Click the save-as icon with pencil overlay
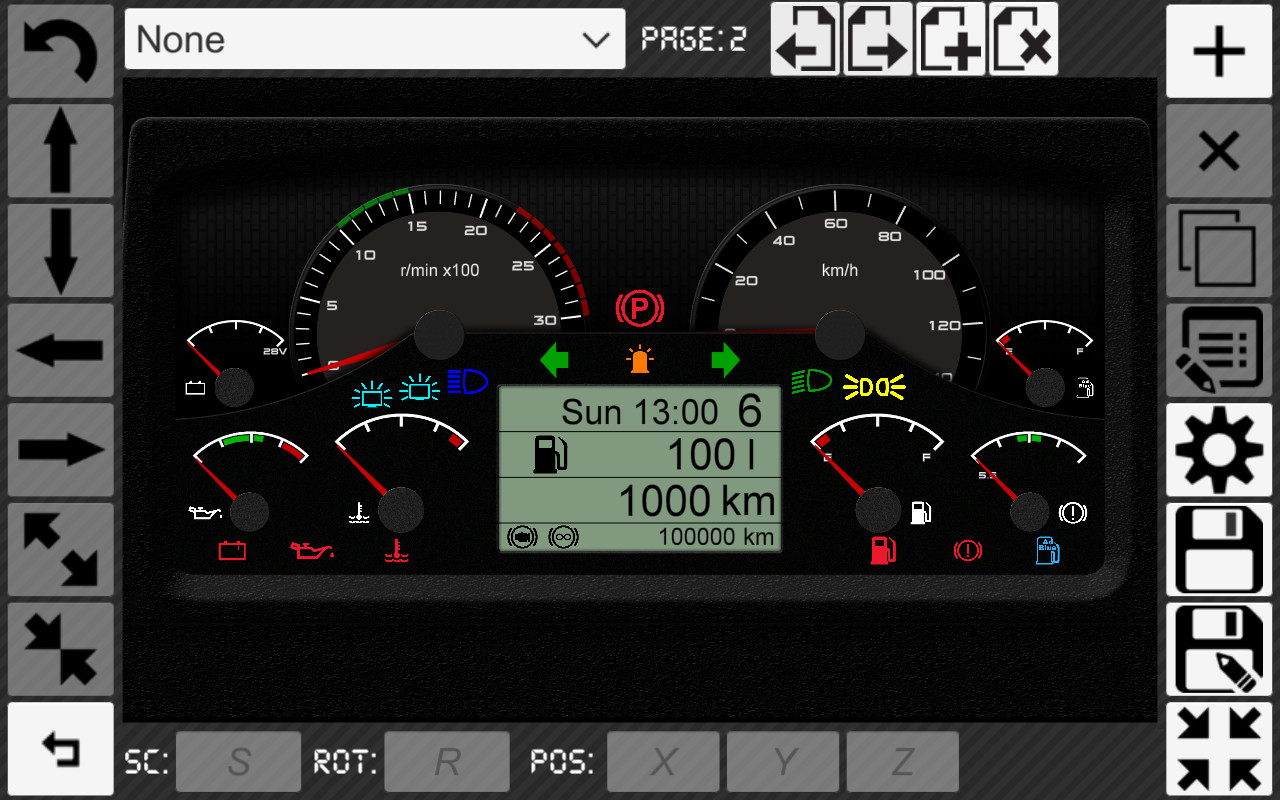The height and width of the screenshot is (800, 1280). [x=1218, y=650]
